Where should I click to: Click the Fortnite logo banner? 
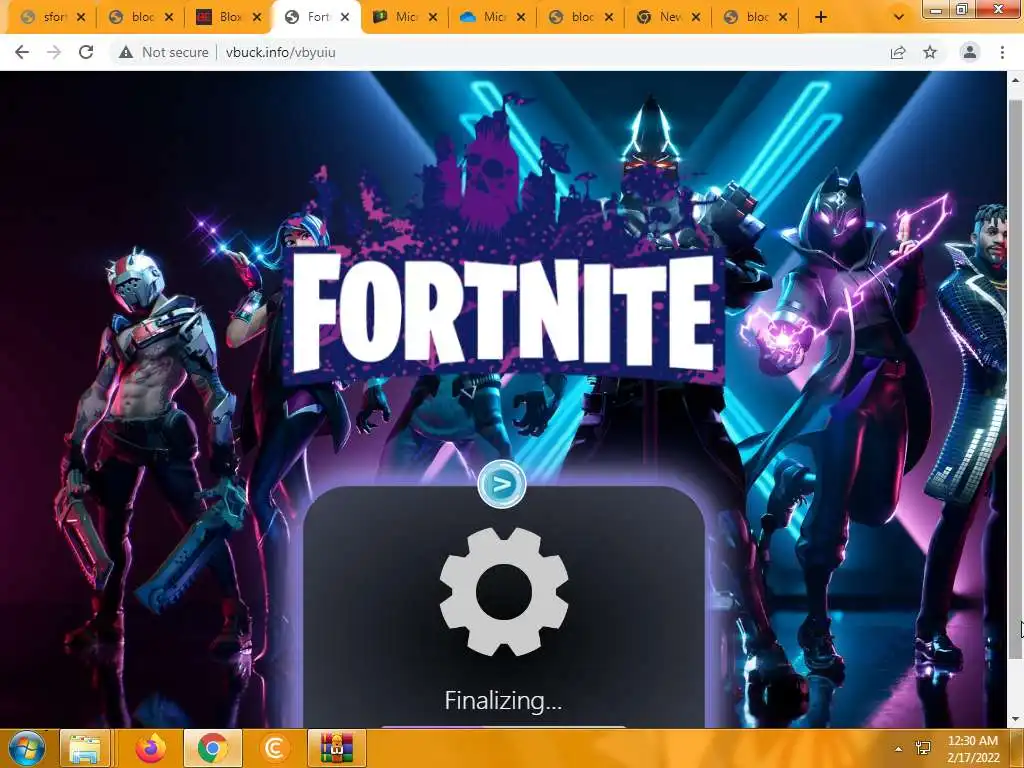point(504,315)
